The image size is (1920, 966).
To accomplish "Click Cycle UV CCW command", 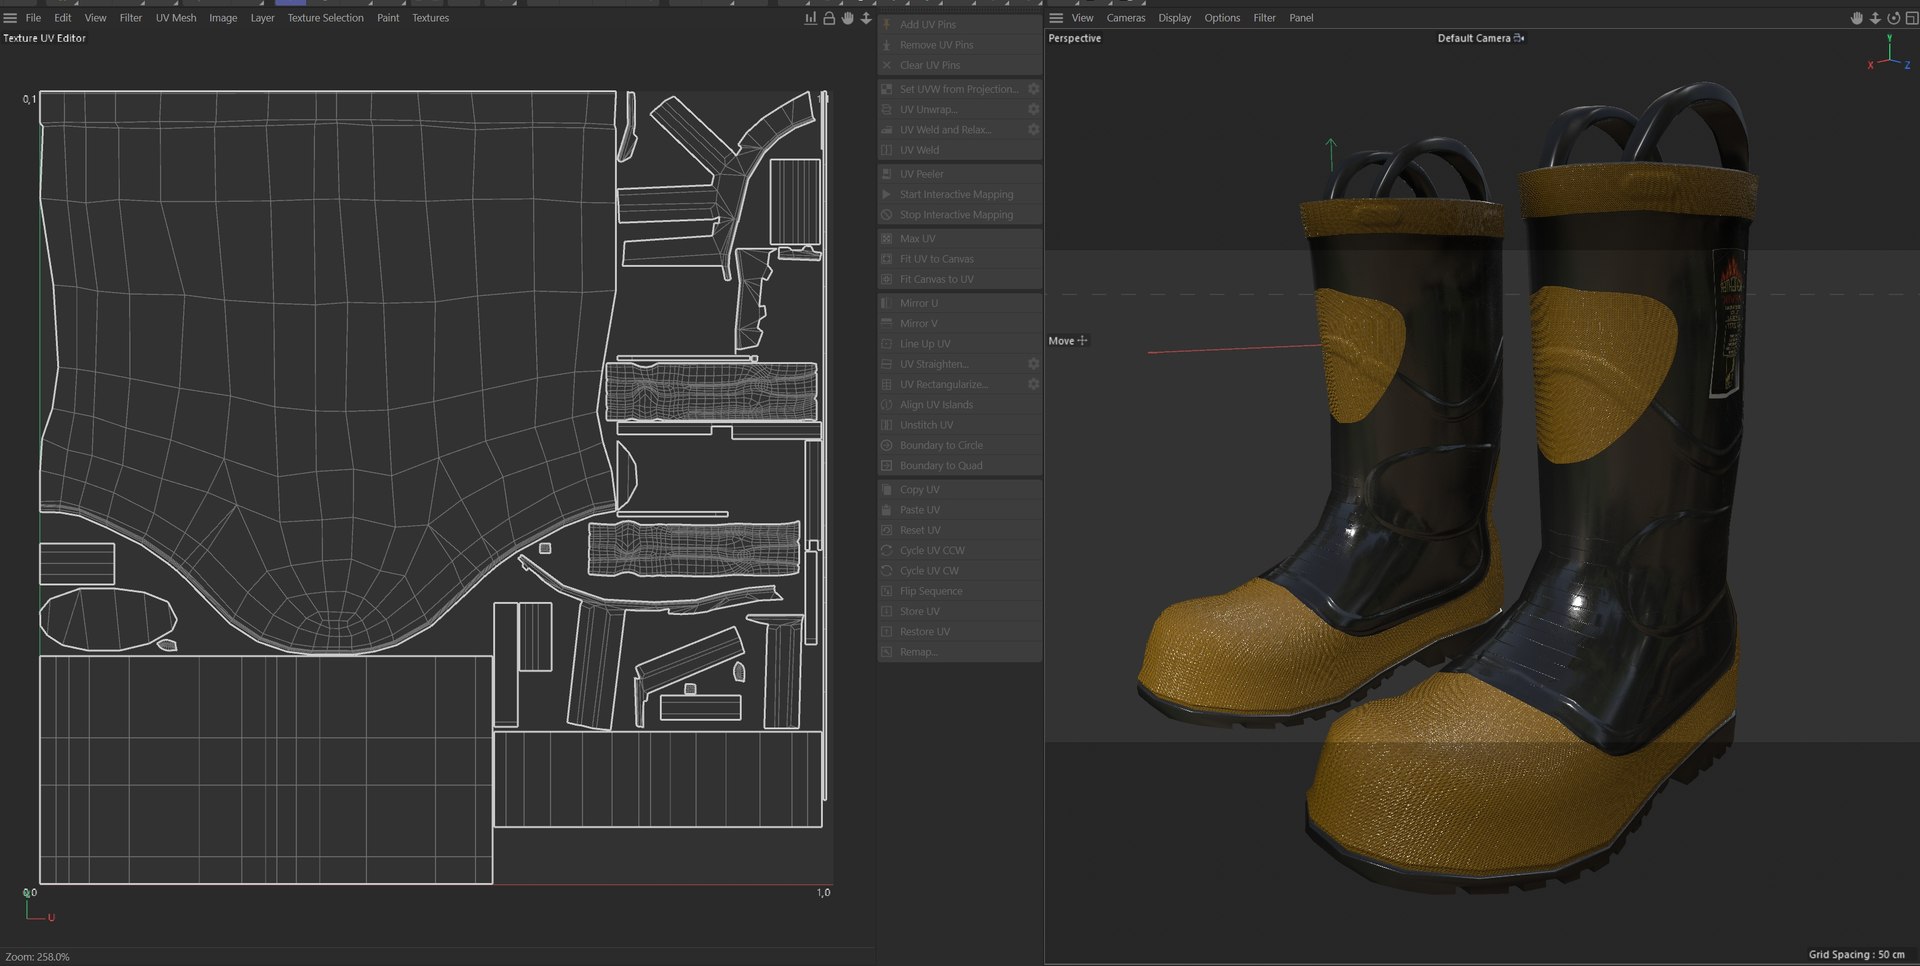I will point(960,550).
